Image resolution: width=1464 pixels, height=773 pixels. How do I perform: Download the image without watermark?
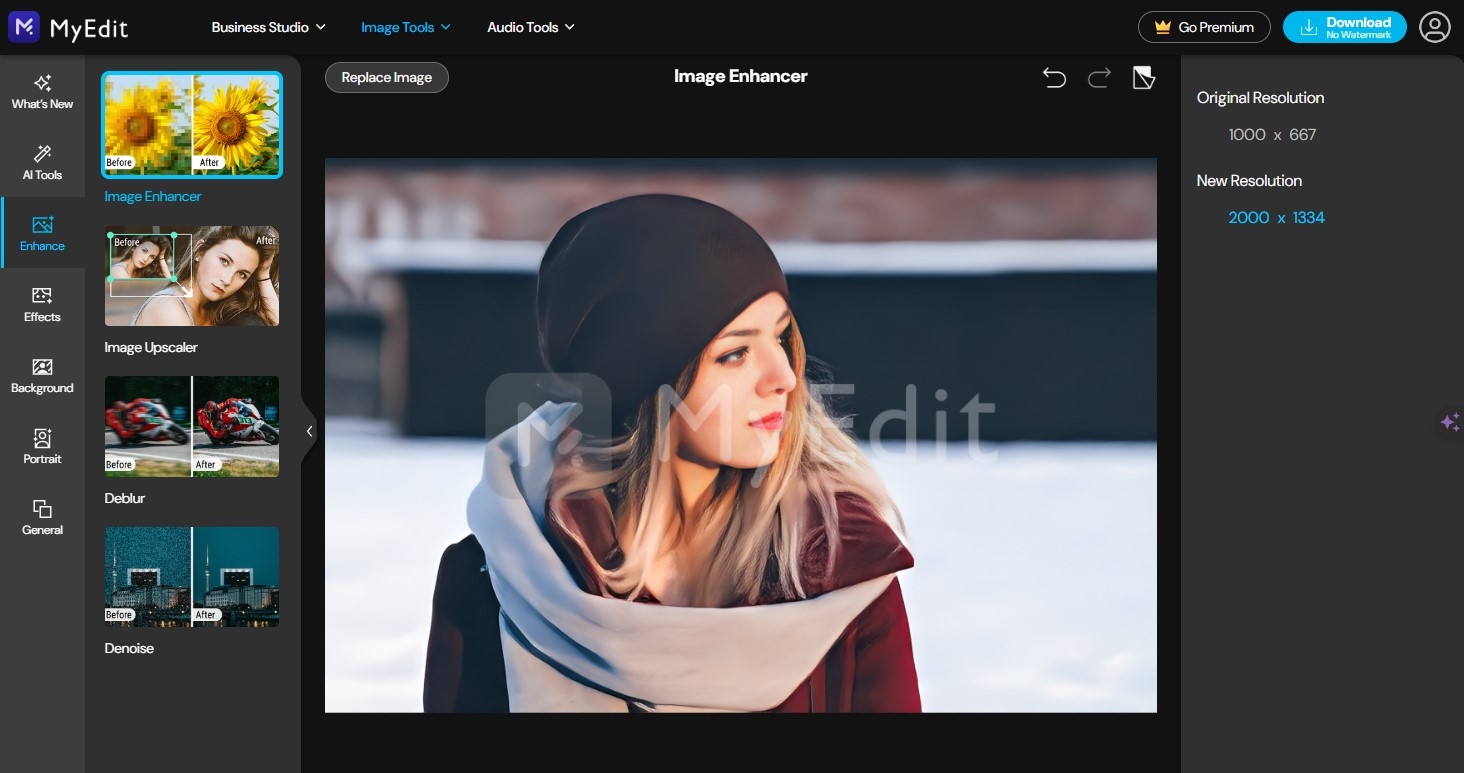pyautogui.click(x=1344, y=27)
